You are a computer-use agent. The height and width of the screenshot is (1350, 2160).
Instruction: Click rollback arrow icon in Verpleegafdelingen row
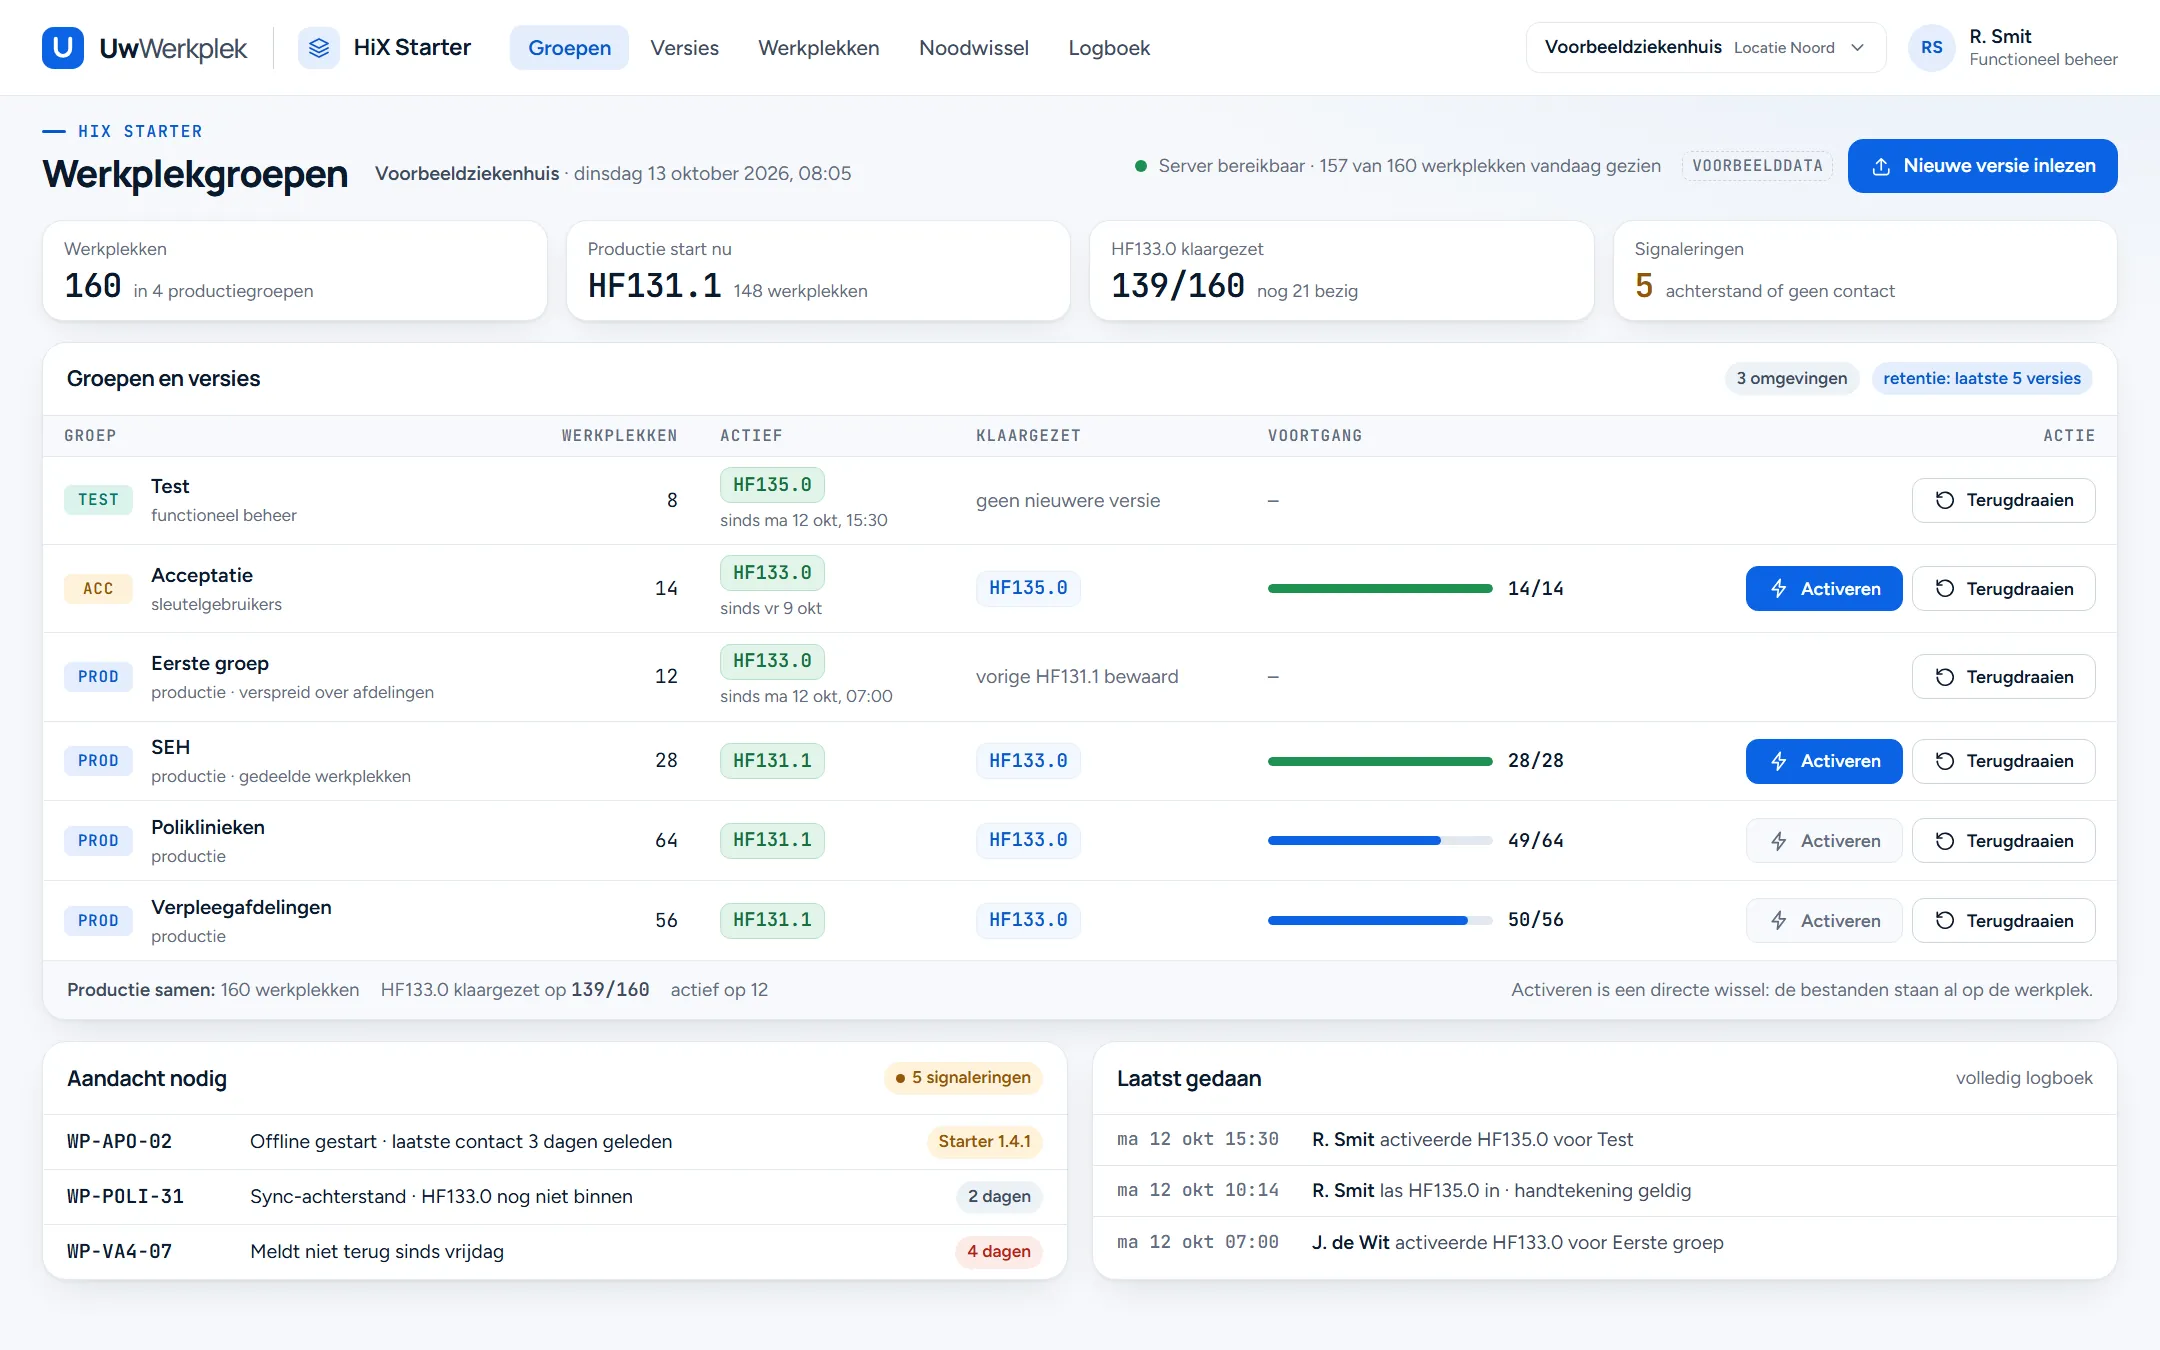[x=1944, y=921]
